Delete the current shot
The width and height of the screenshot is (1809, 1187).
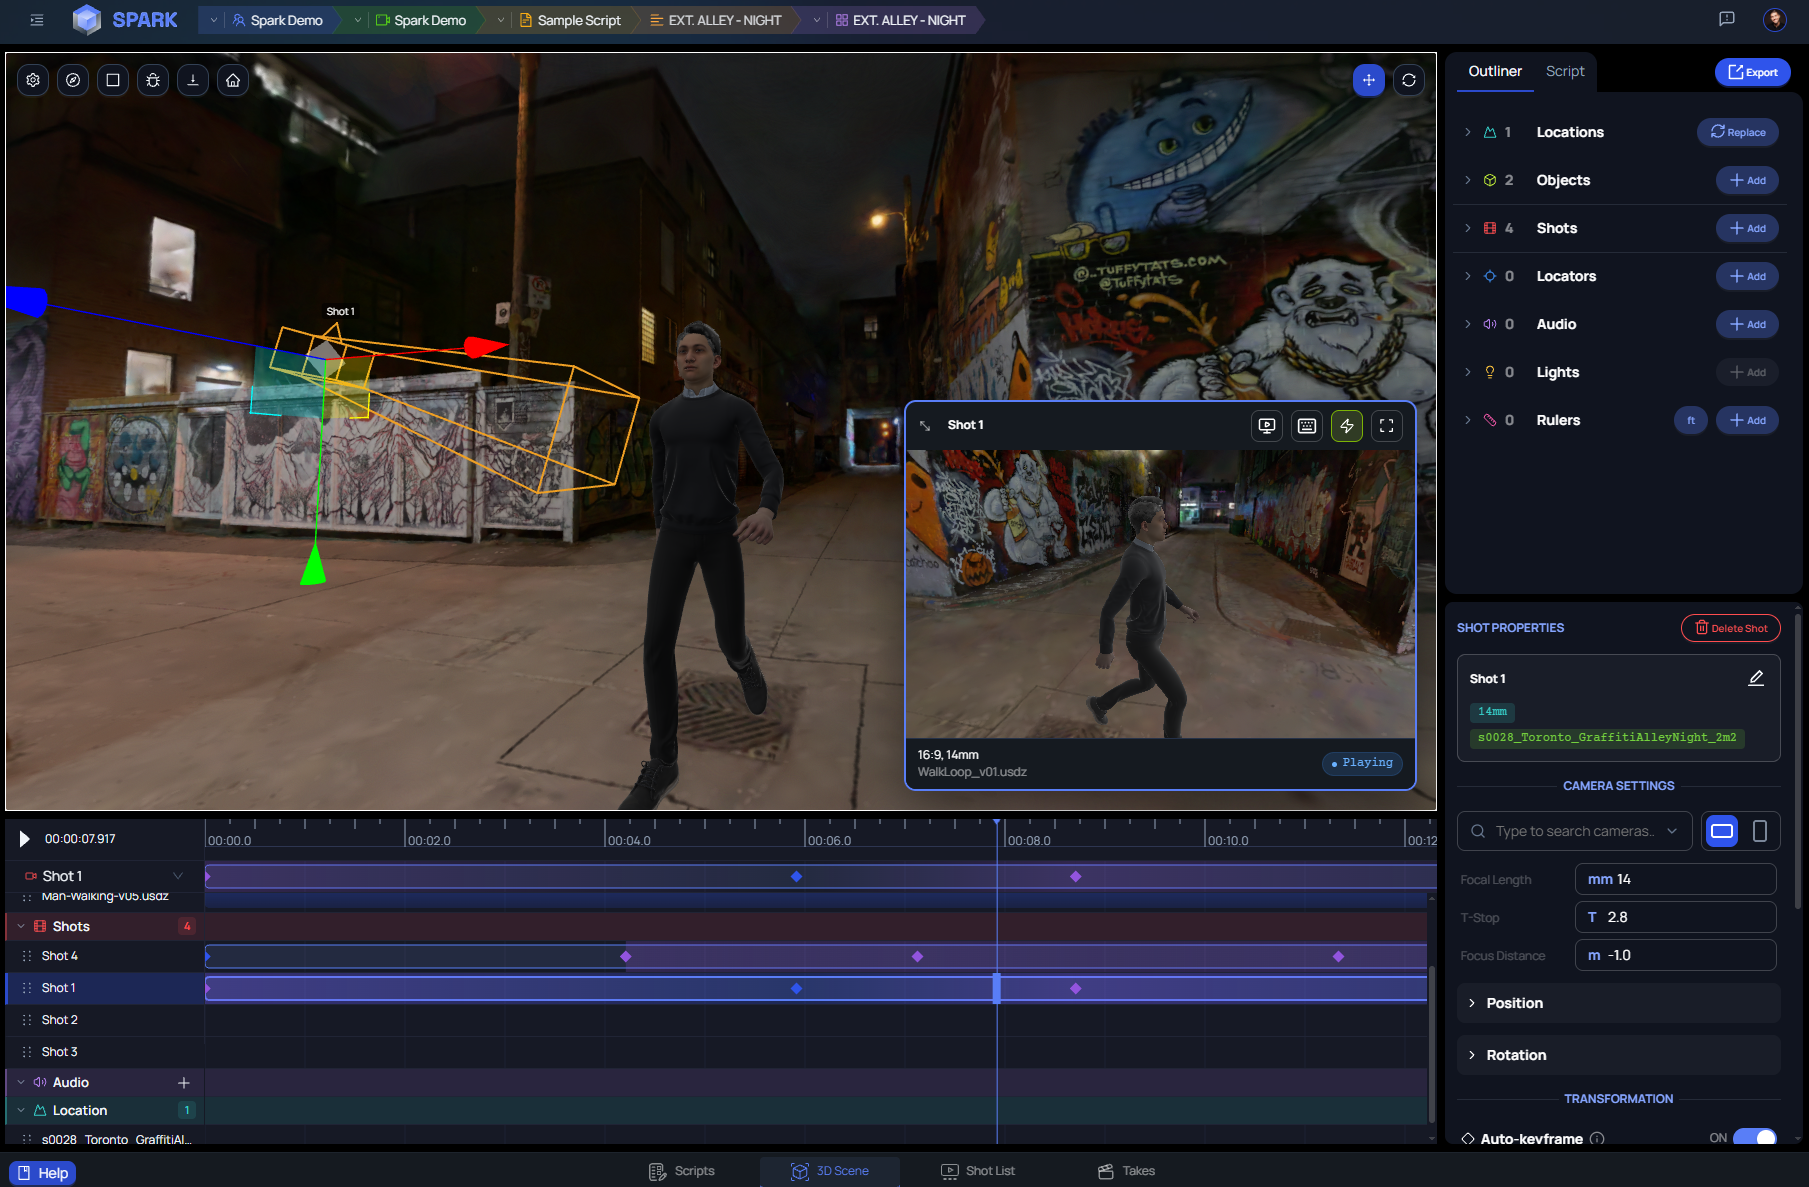1730,628
